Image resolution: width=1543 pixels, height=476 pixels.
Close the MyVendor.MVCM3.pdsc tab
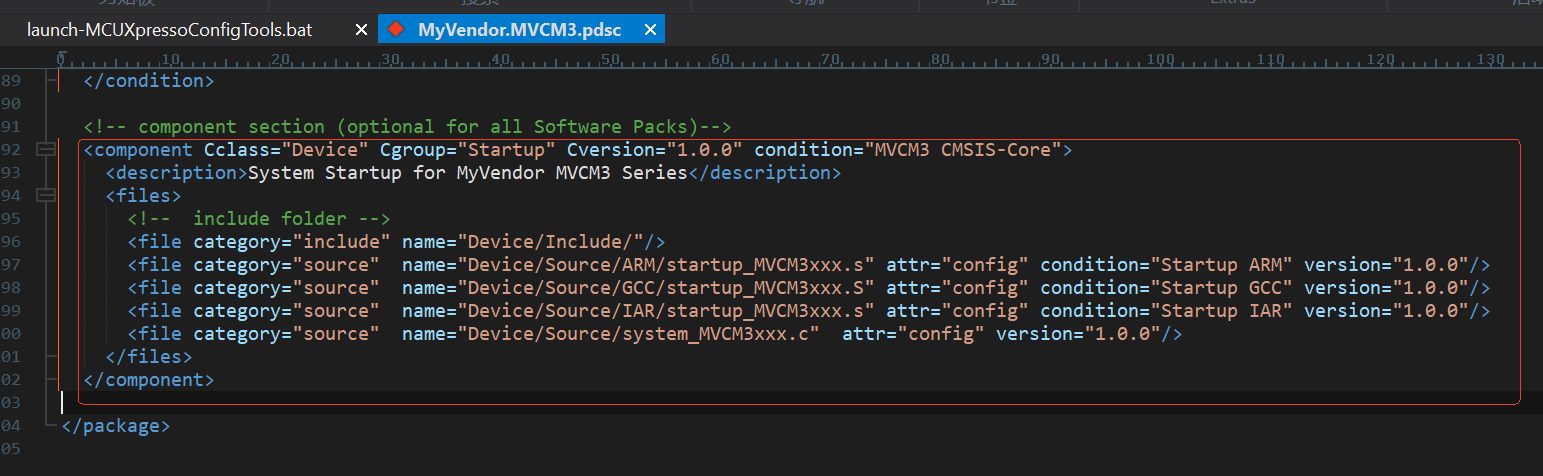651,30
